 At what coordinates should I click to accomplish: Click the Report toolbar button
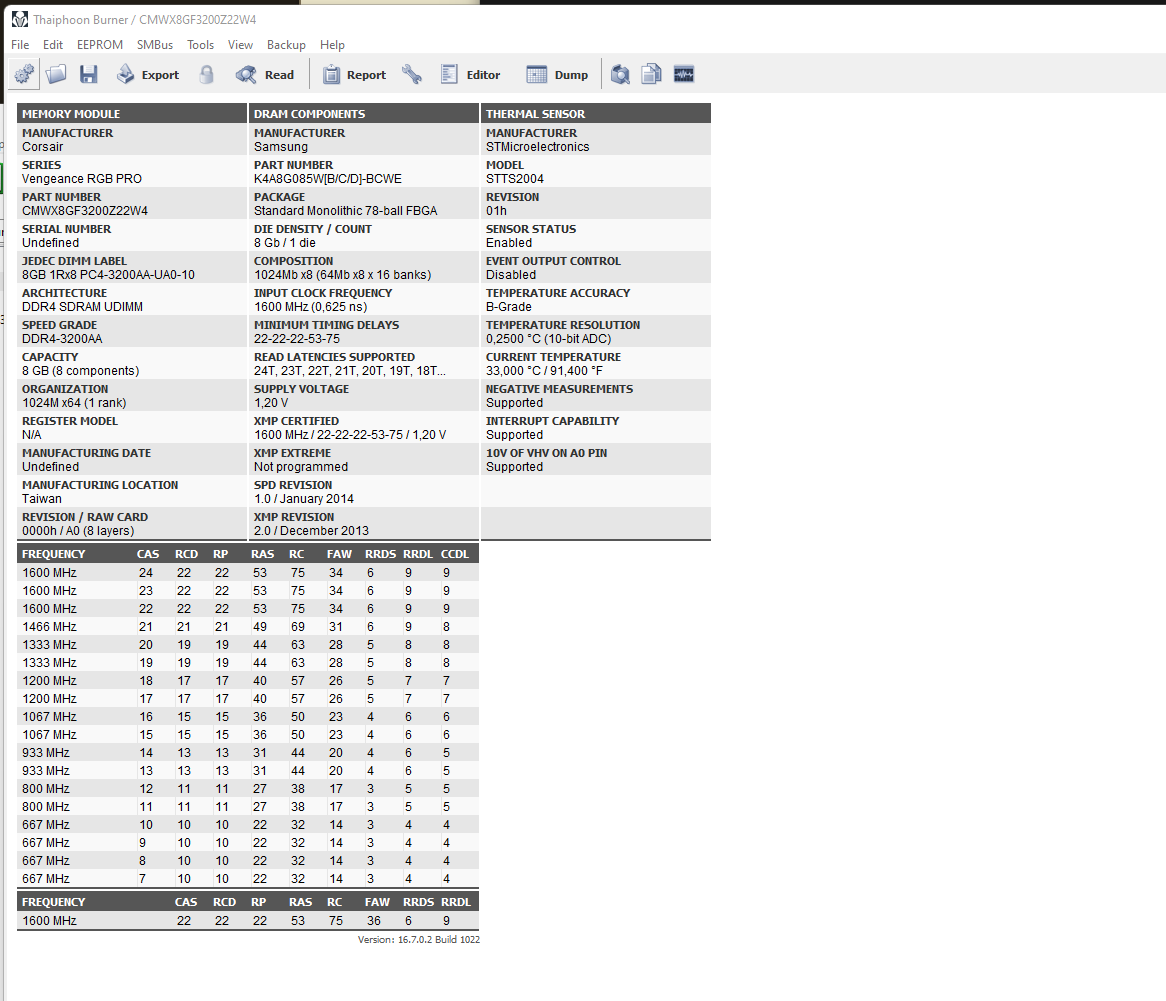click(x=355, y=74)
